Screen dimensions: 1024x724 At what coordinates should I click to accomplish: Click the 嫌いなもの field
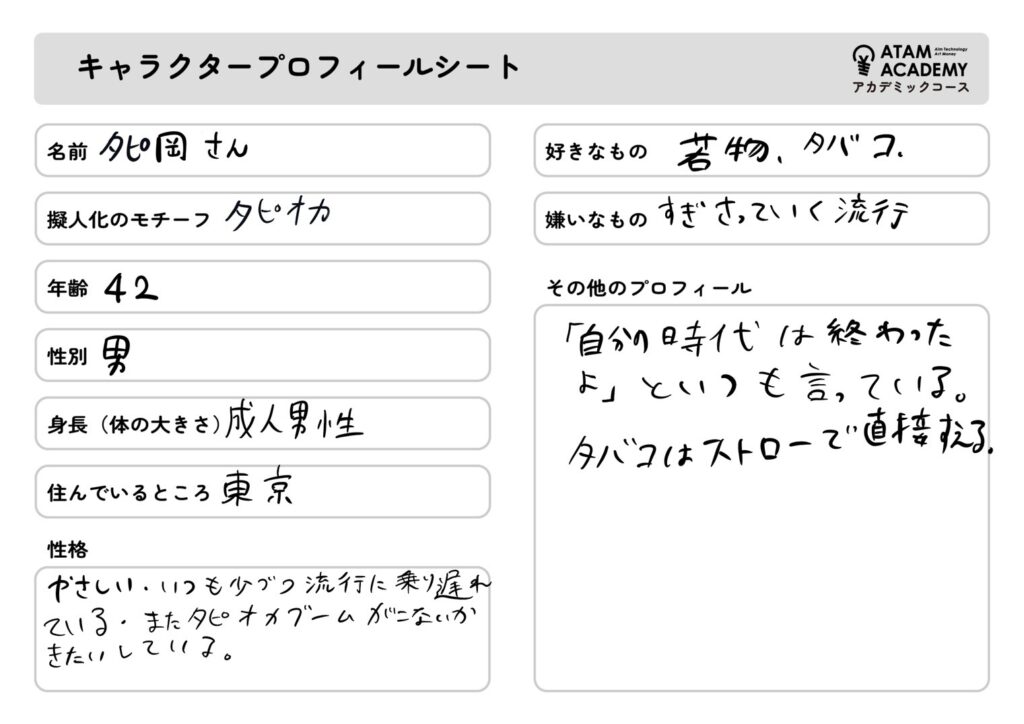(761, 218)
